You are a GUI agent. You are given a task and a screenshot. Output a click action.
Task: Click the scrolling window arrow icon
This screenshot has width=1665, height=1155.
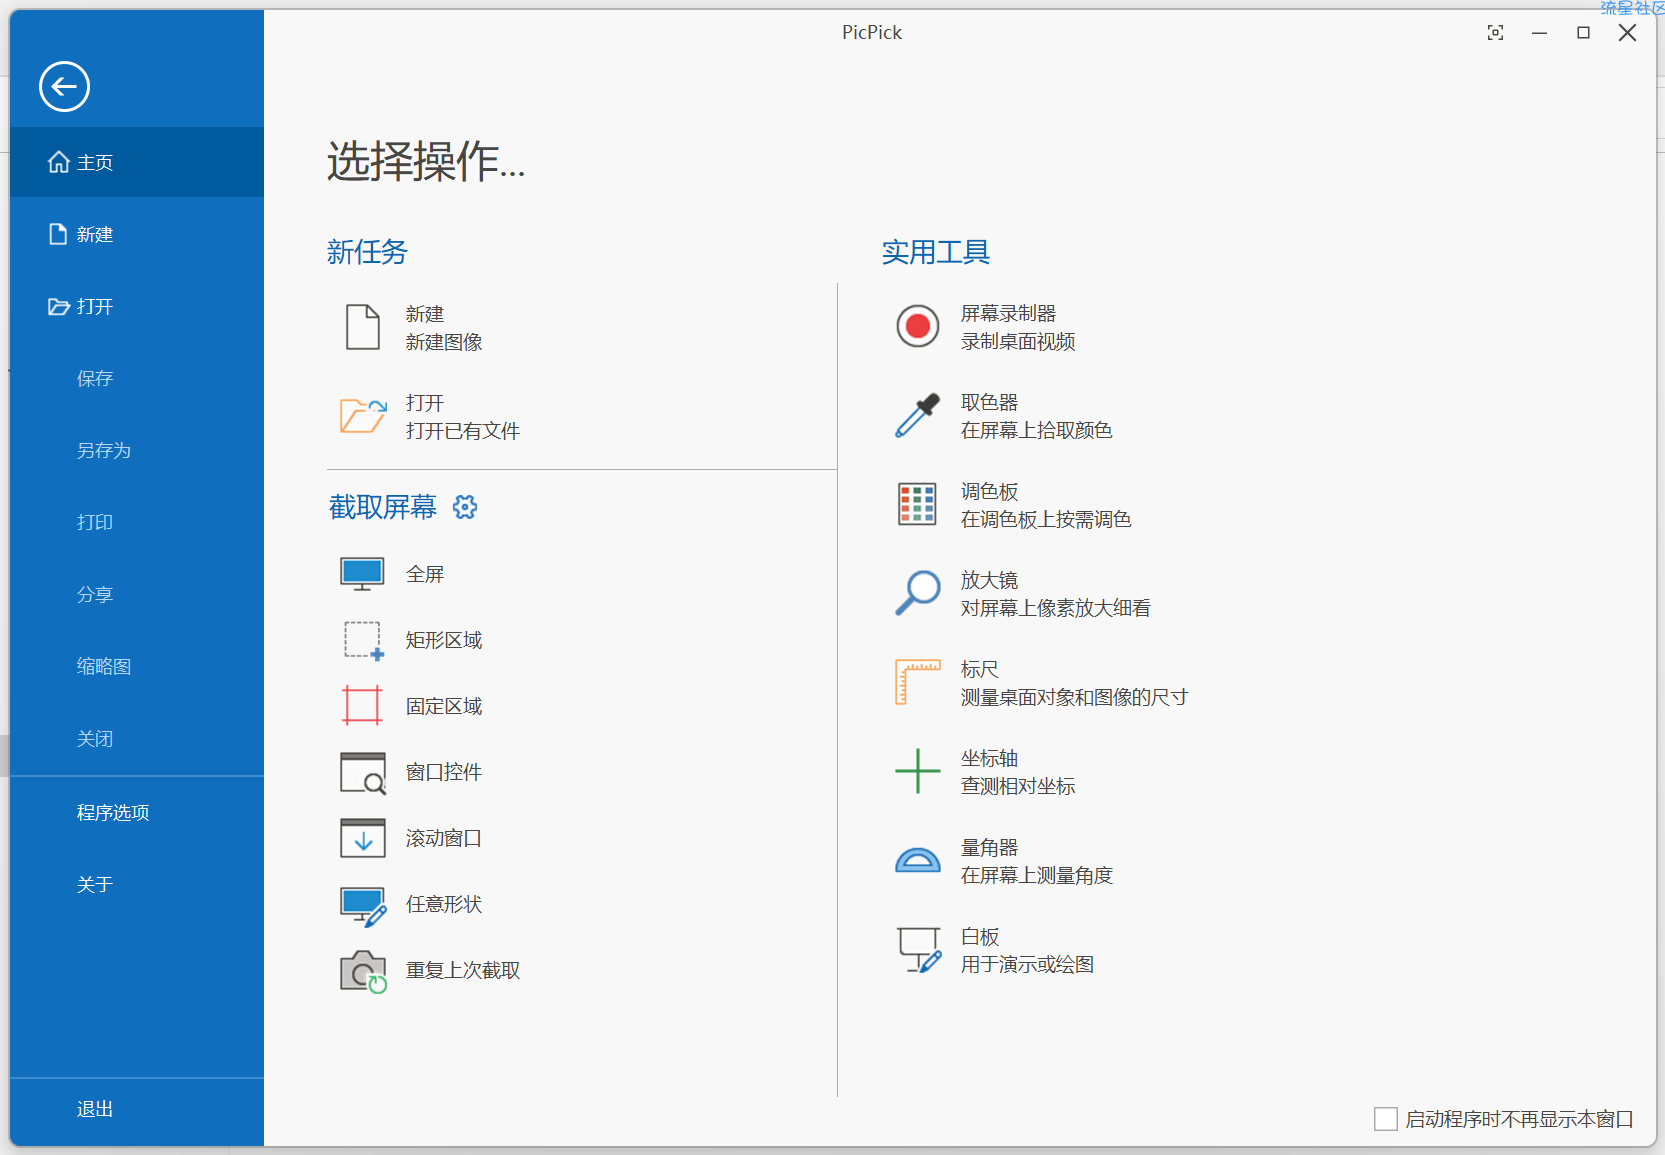point(363,838)
